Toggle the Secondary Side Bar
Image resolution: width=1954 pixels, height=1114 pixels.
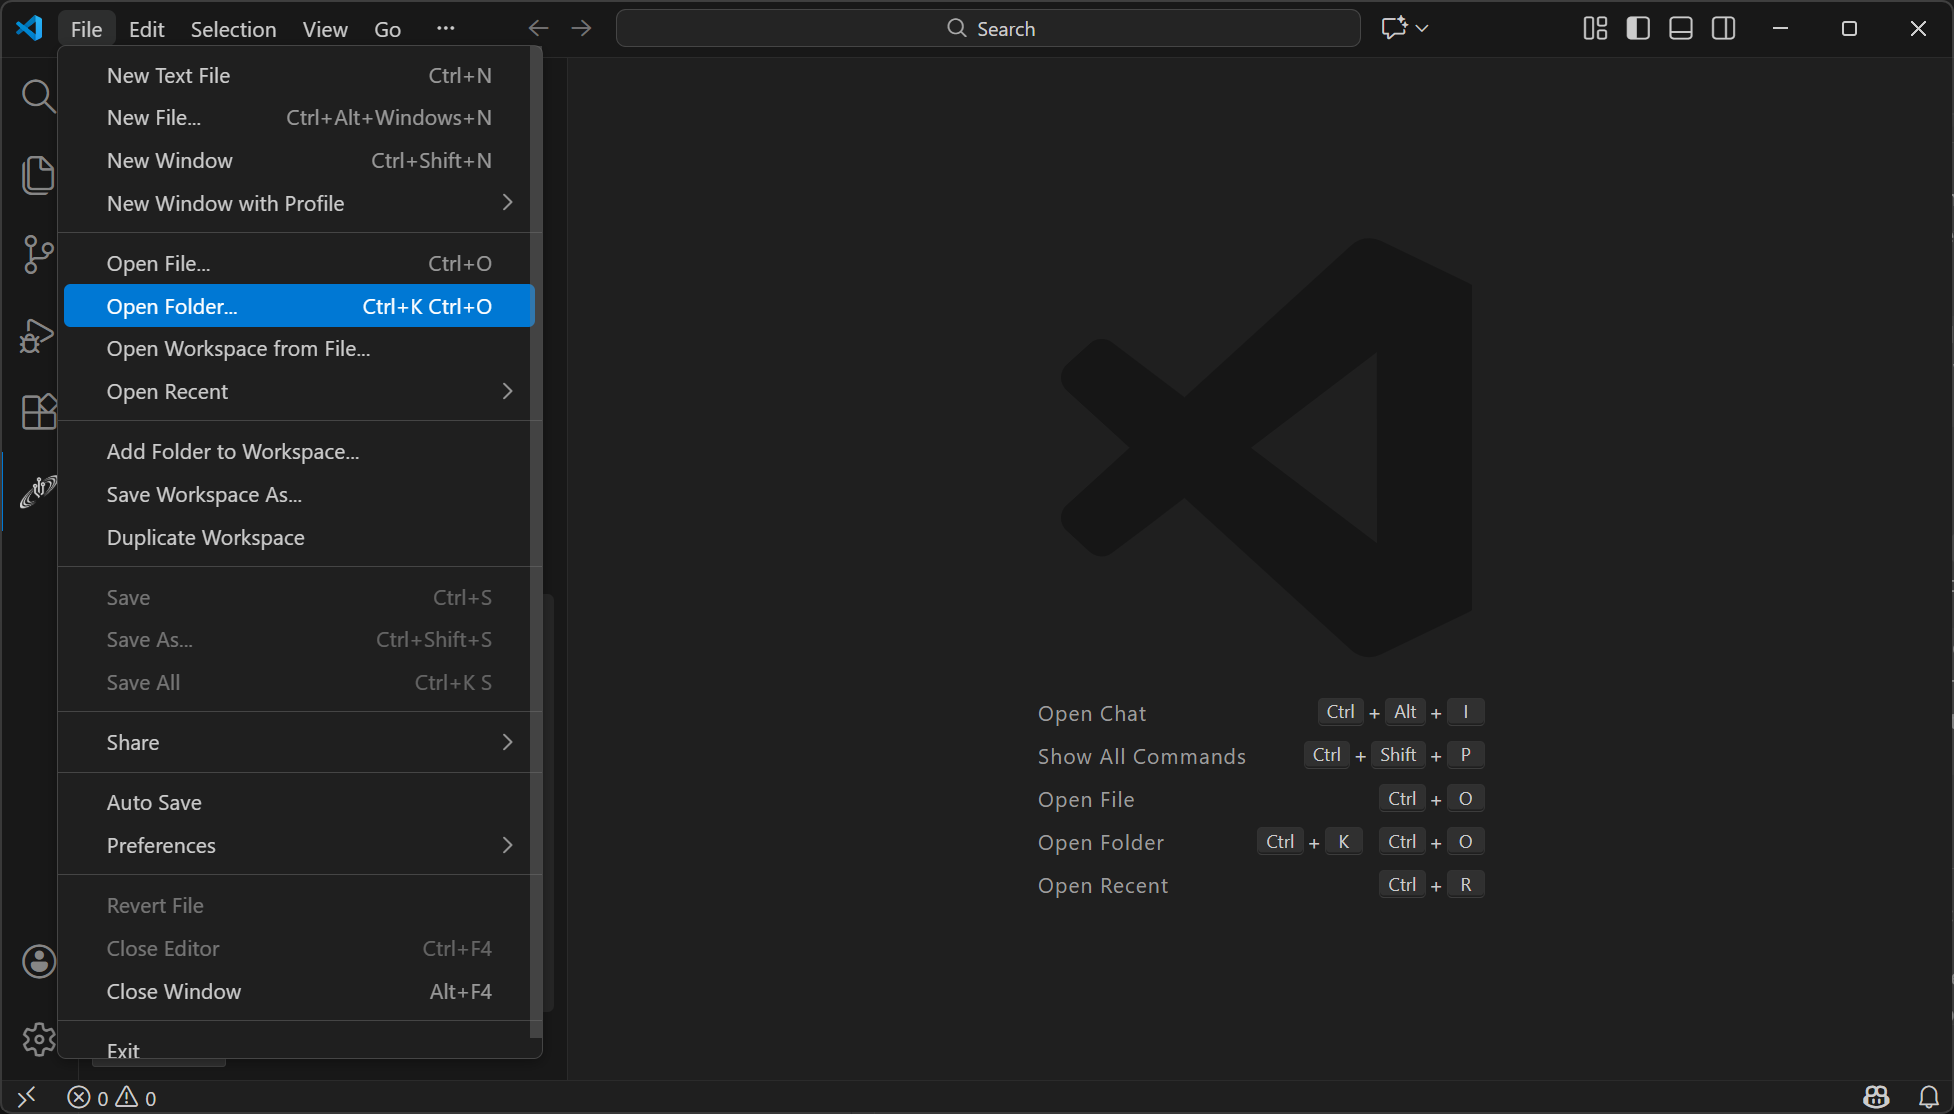1724,28
